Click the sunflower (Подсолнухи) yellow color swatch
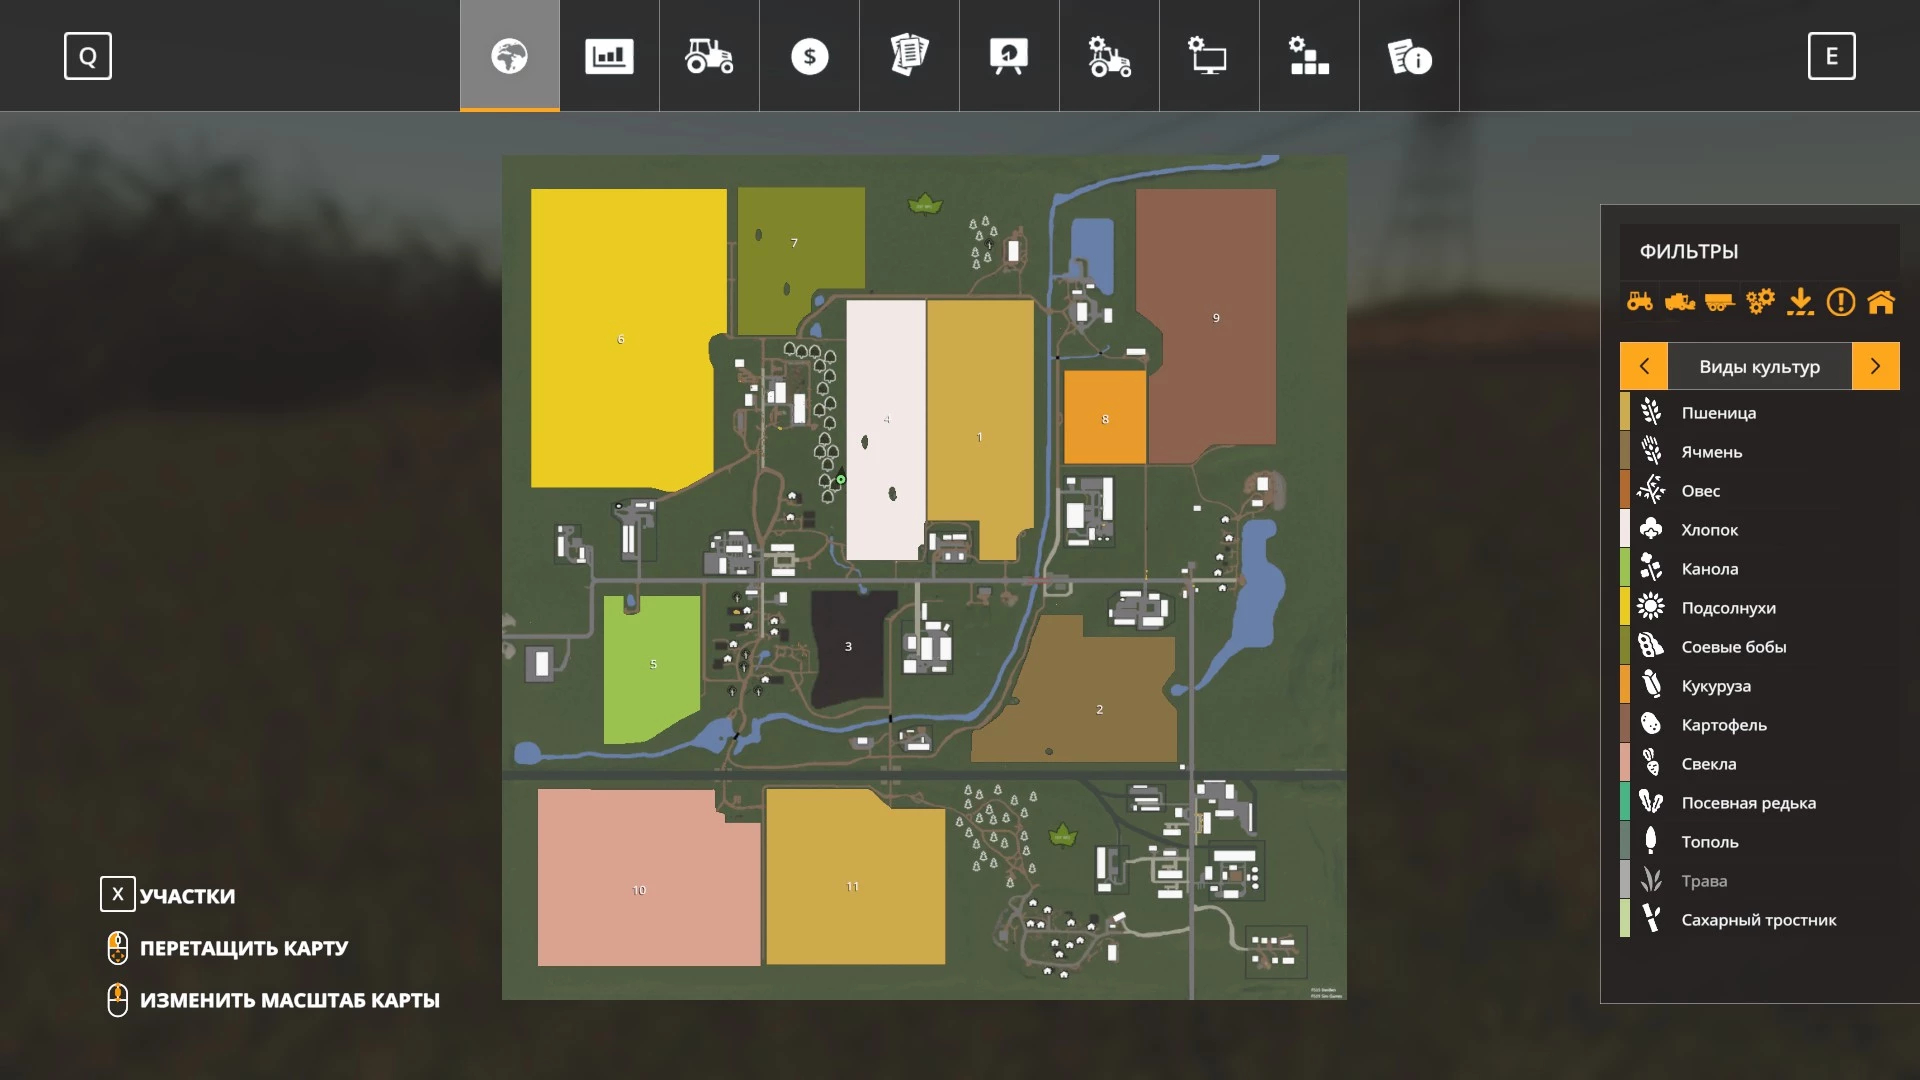This screenshot has height=1080, width=1920. 1625,607
